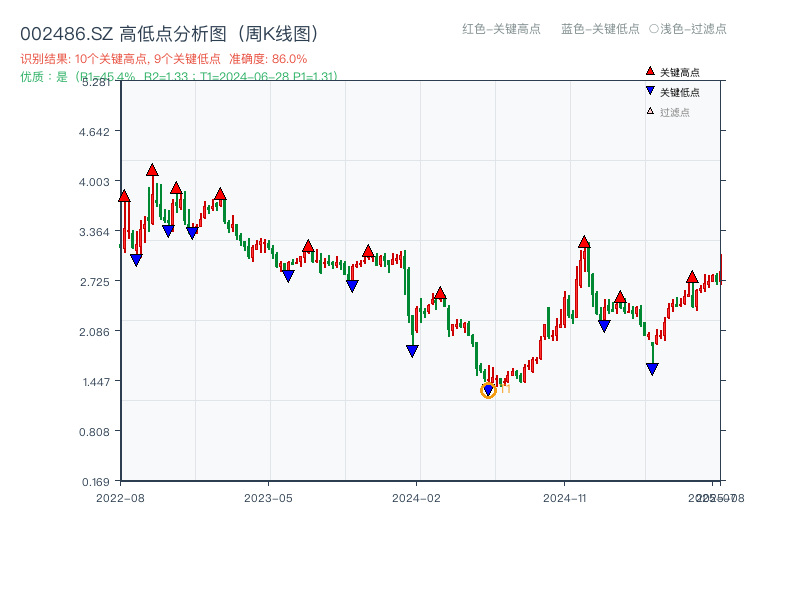Select the rightmost blue key-low triangle marker
This screenshot has height=600, width=800.
652,369
